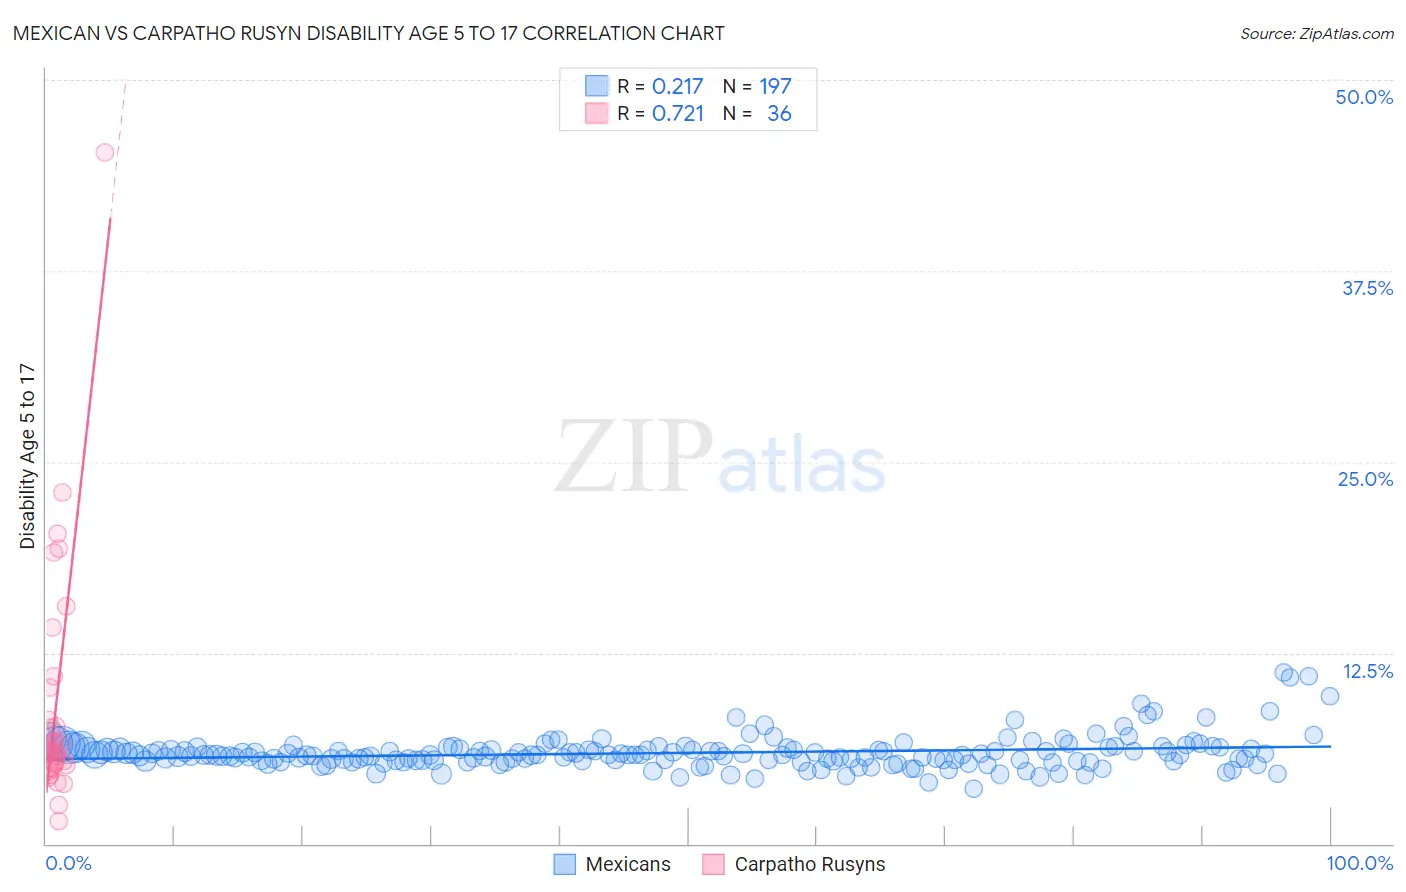Select the Mexicans legend label
1406x892 pixels.
tap(628, 864)
